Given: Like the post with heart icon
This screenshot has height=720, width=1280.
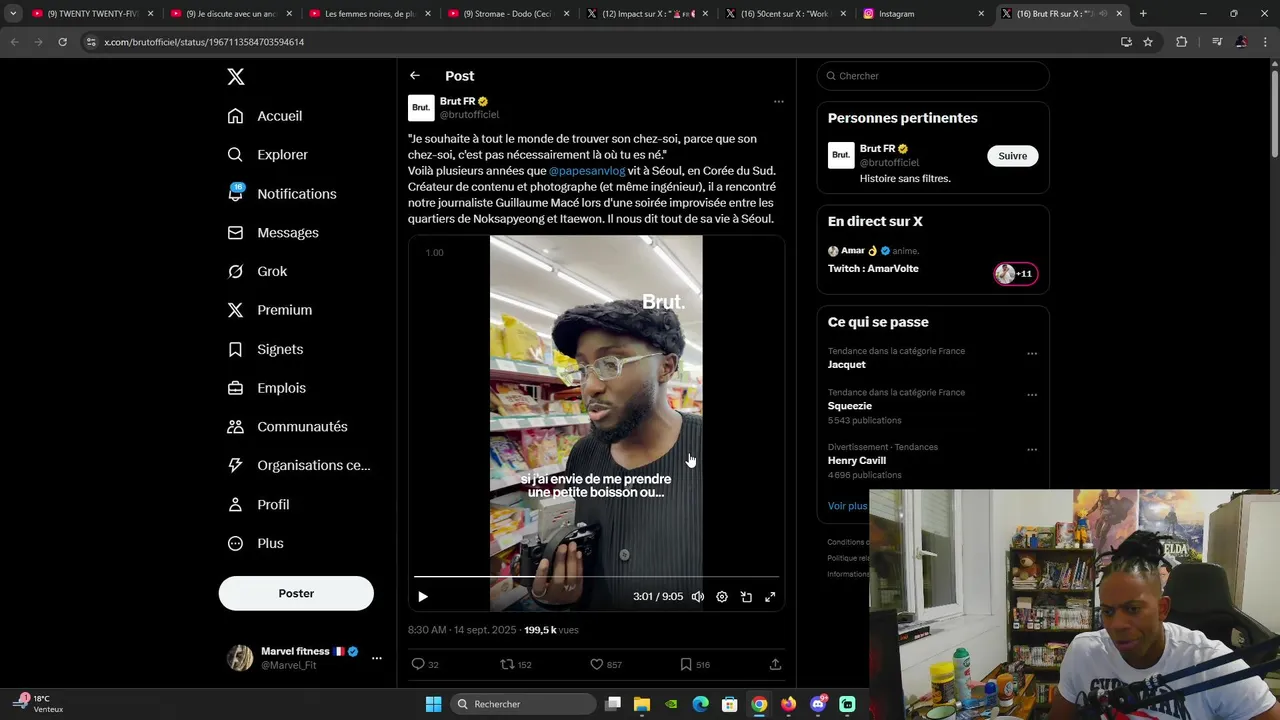Looking at the screenshot, I should (x=597, y=664).
